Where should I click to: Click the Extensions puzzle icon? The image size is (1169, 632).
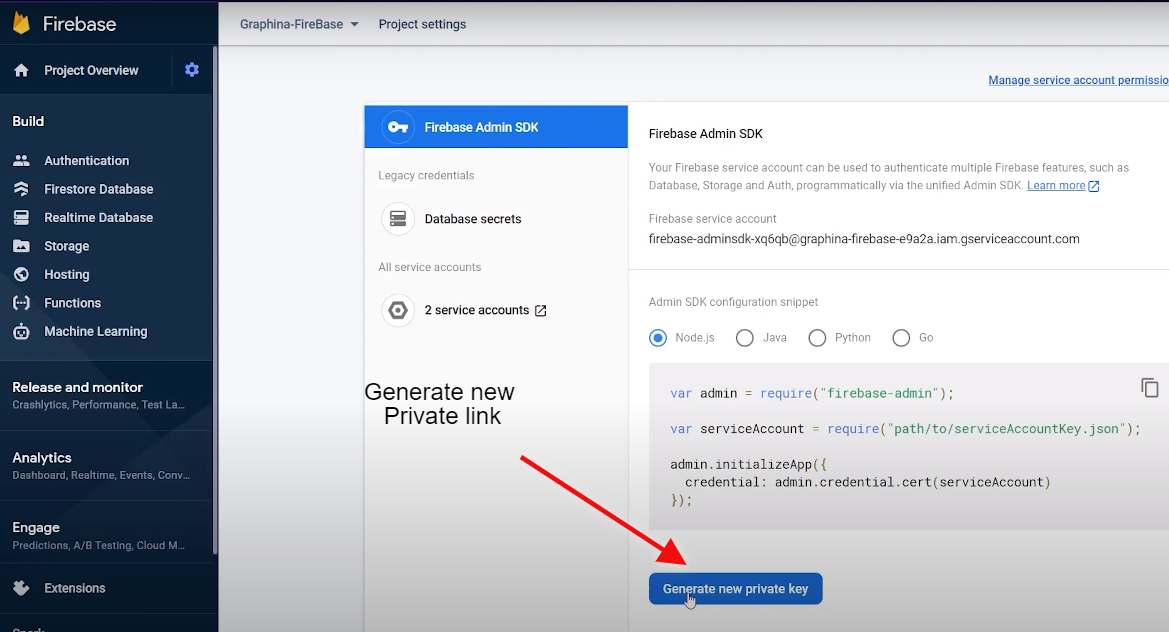(22, 588)
